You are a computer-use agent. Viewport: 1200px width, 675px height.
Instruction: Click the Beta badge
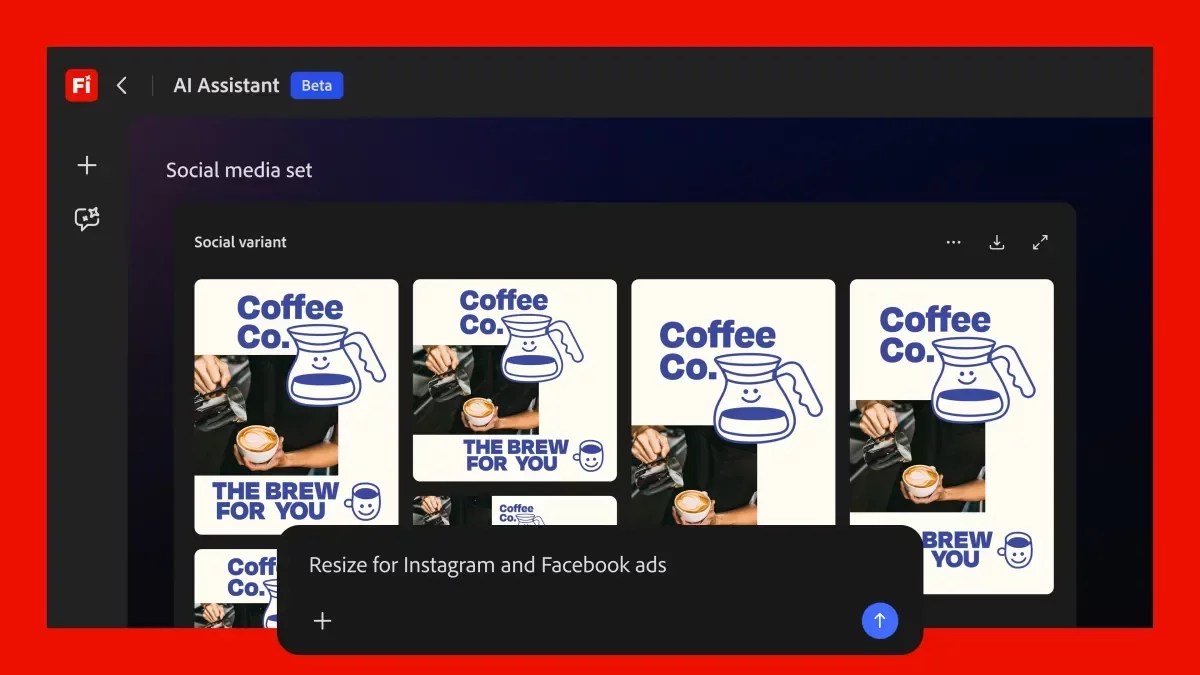click(316, 85)
